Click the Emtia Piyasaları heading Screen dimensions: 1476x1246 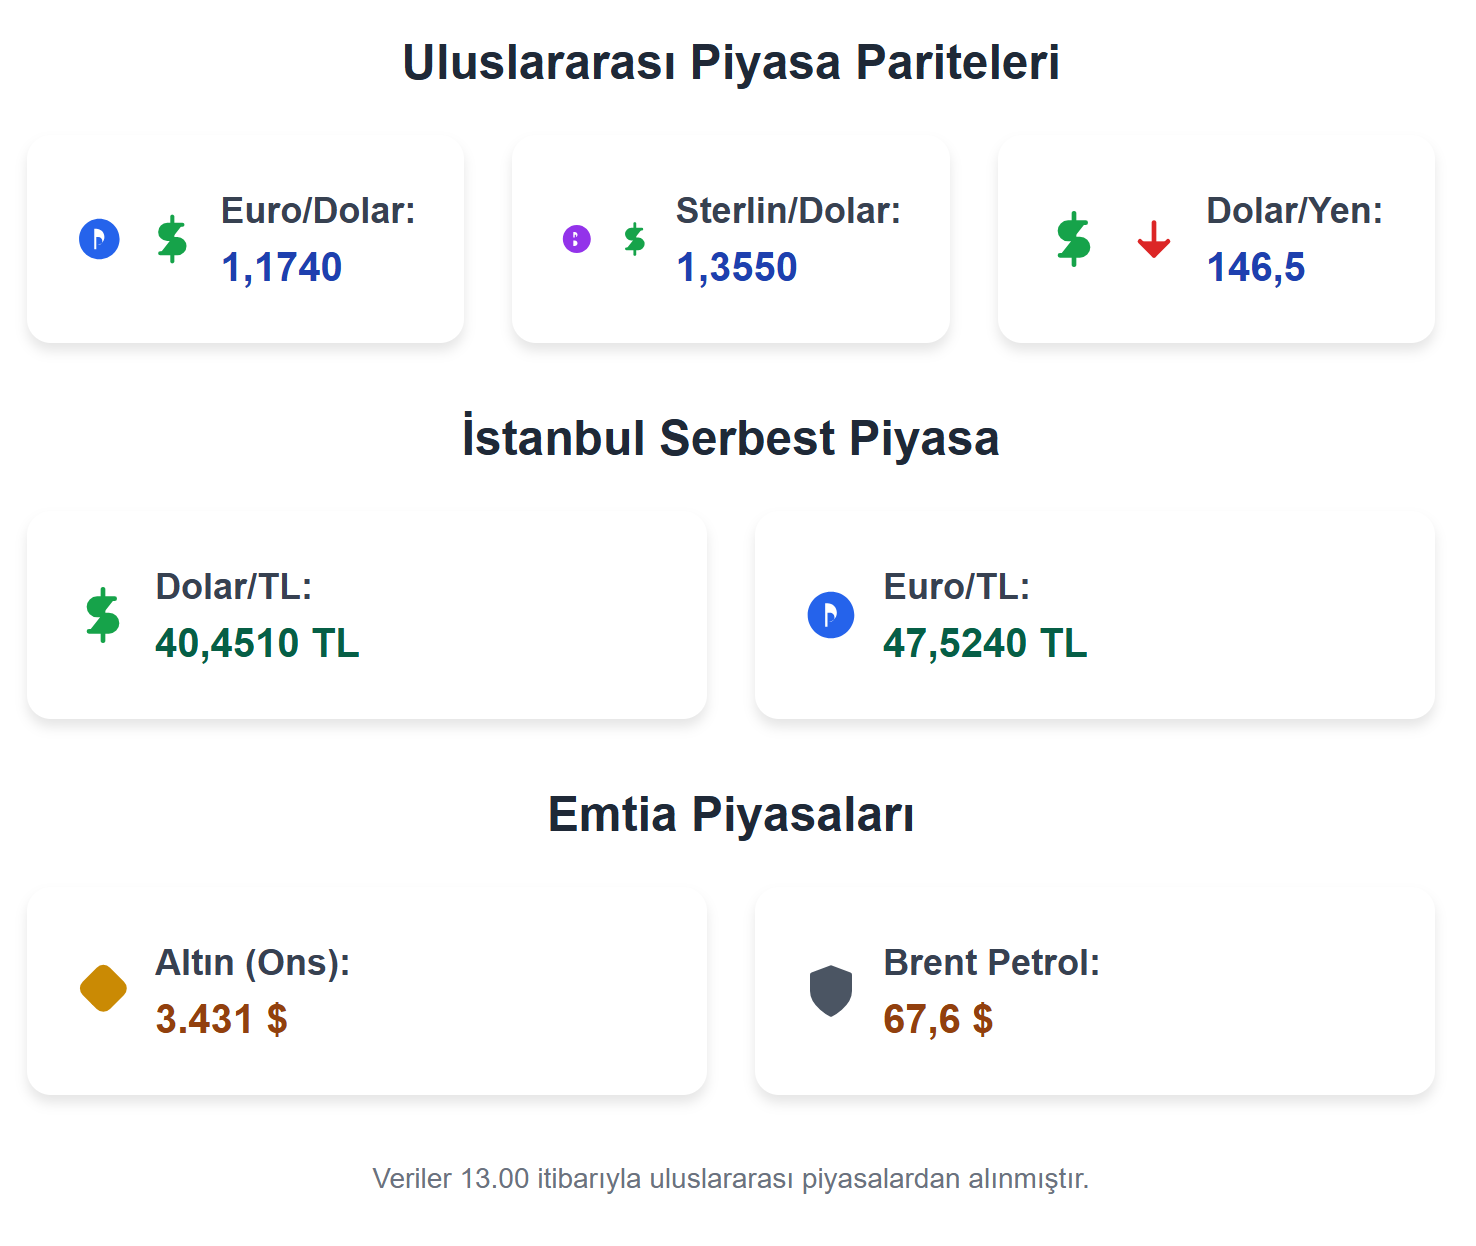(731, 814)
